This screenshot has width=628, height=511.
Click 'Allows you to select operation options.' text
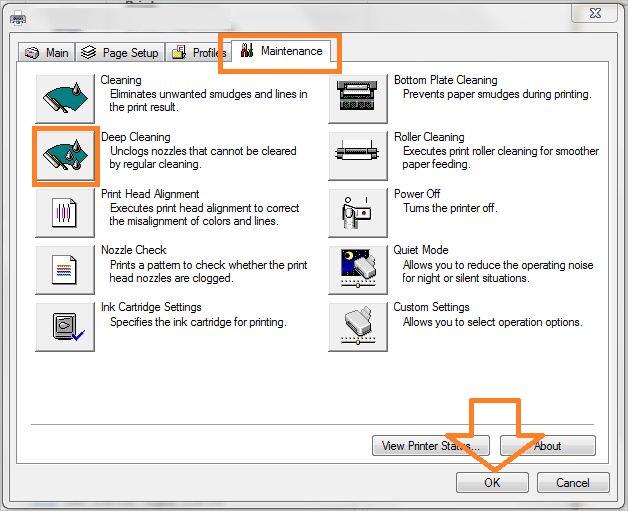493,322
